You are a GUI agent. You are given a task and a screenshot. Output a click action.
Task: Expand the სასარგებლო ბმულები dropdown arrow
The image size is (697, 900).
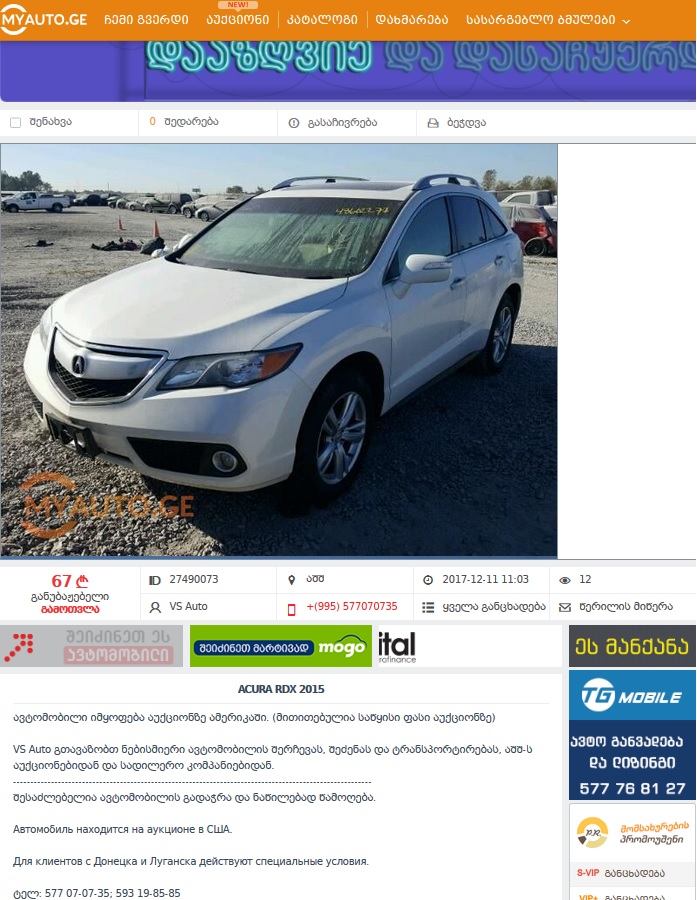click(626, 21)
